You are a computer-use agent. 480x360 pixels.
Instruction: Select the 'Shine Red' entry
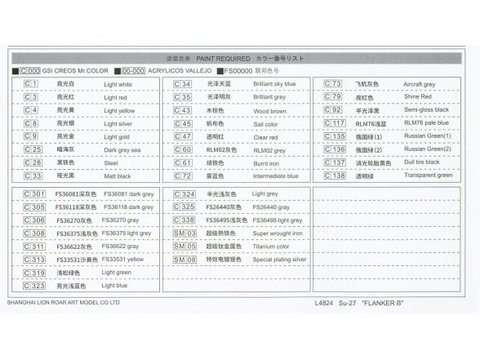(418, 96)
